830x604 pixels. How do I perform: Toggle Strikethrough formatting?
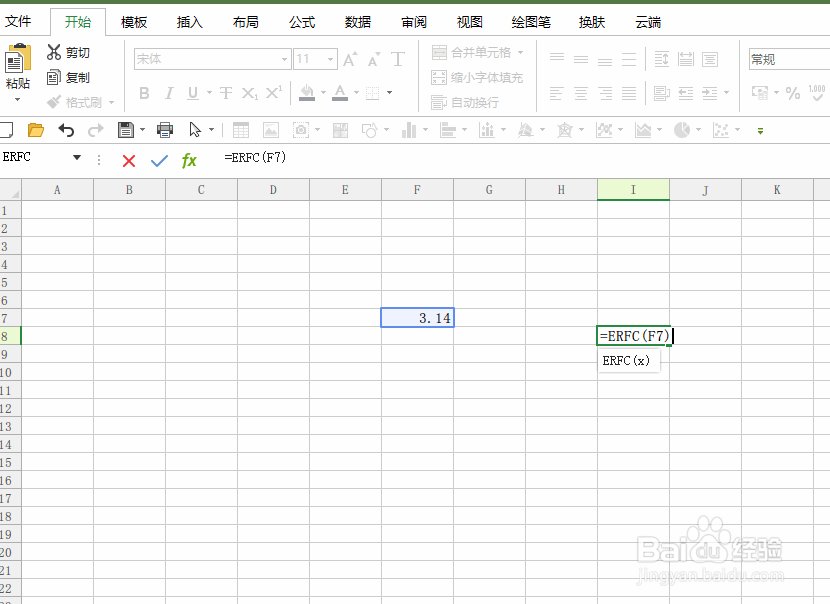tap(225, 94)
